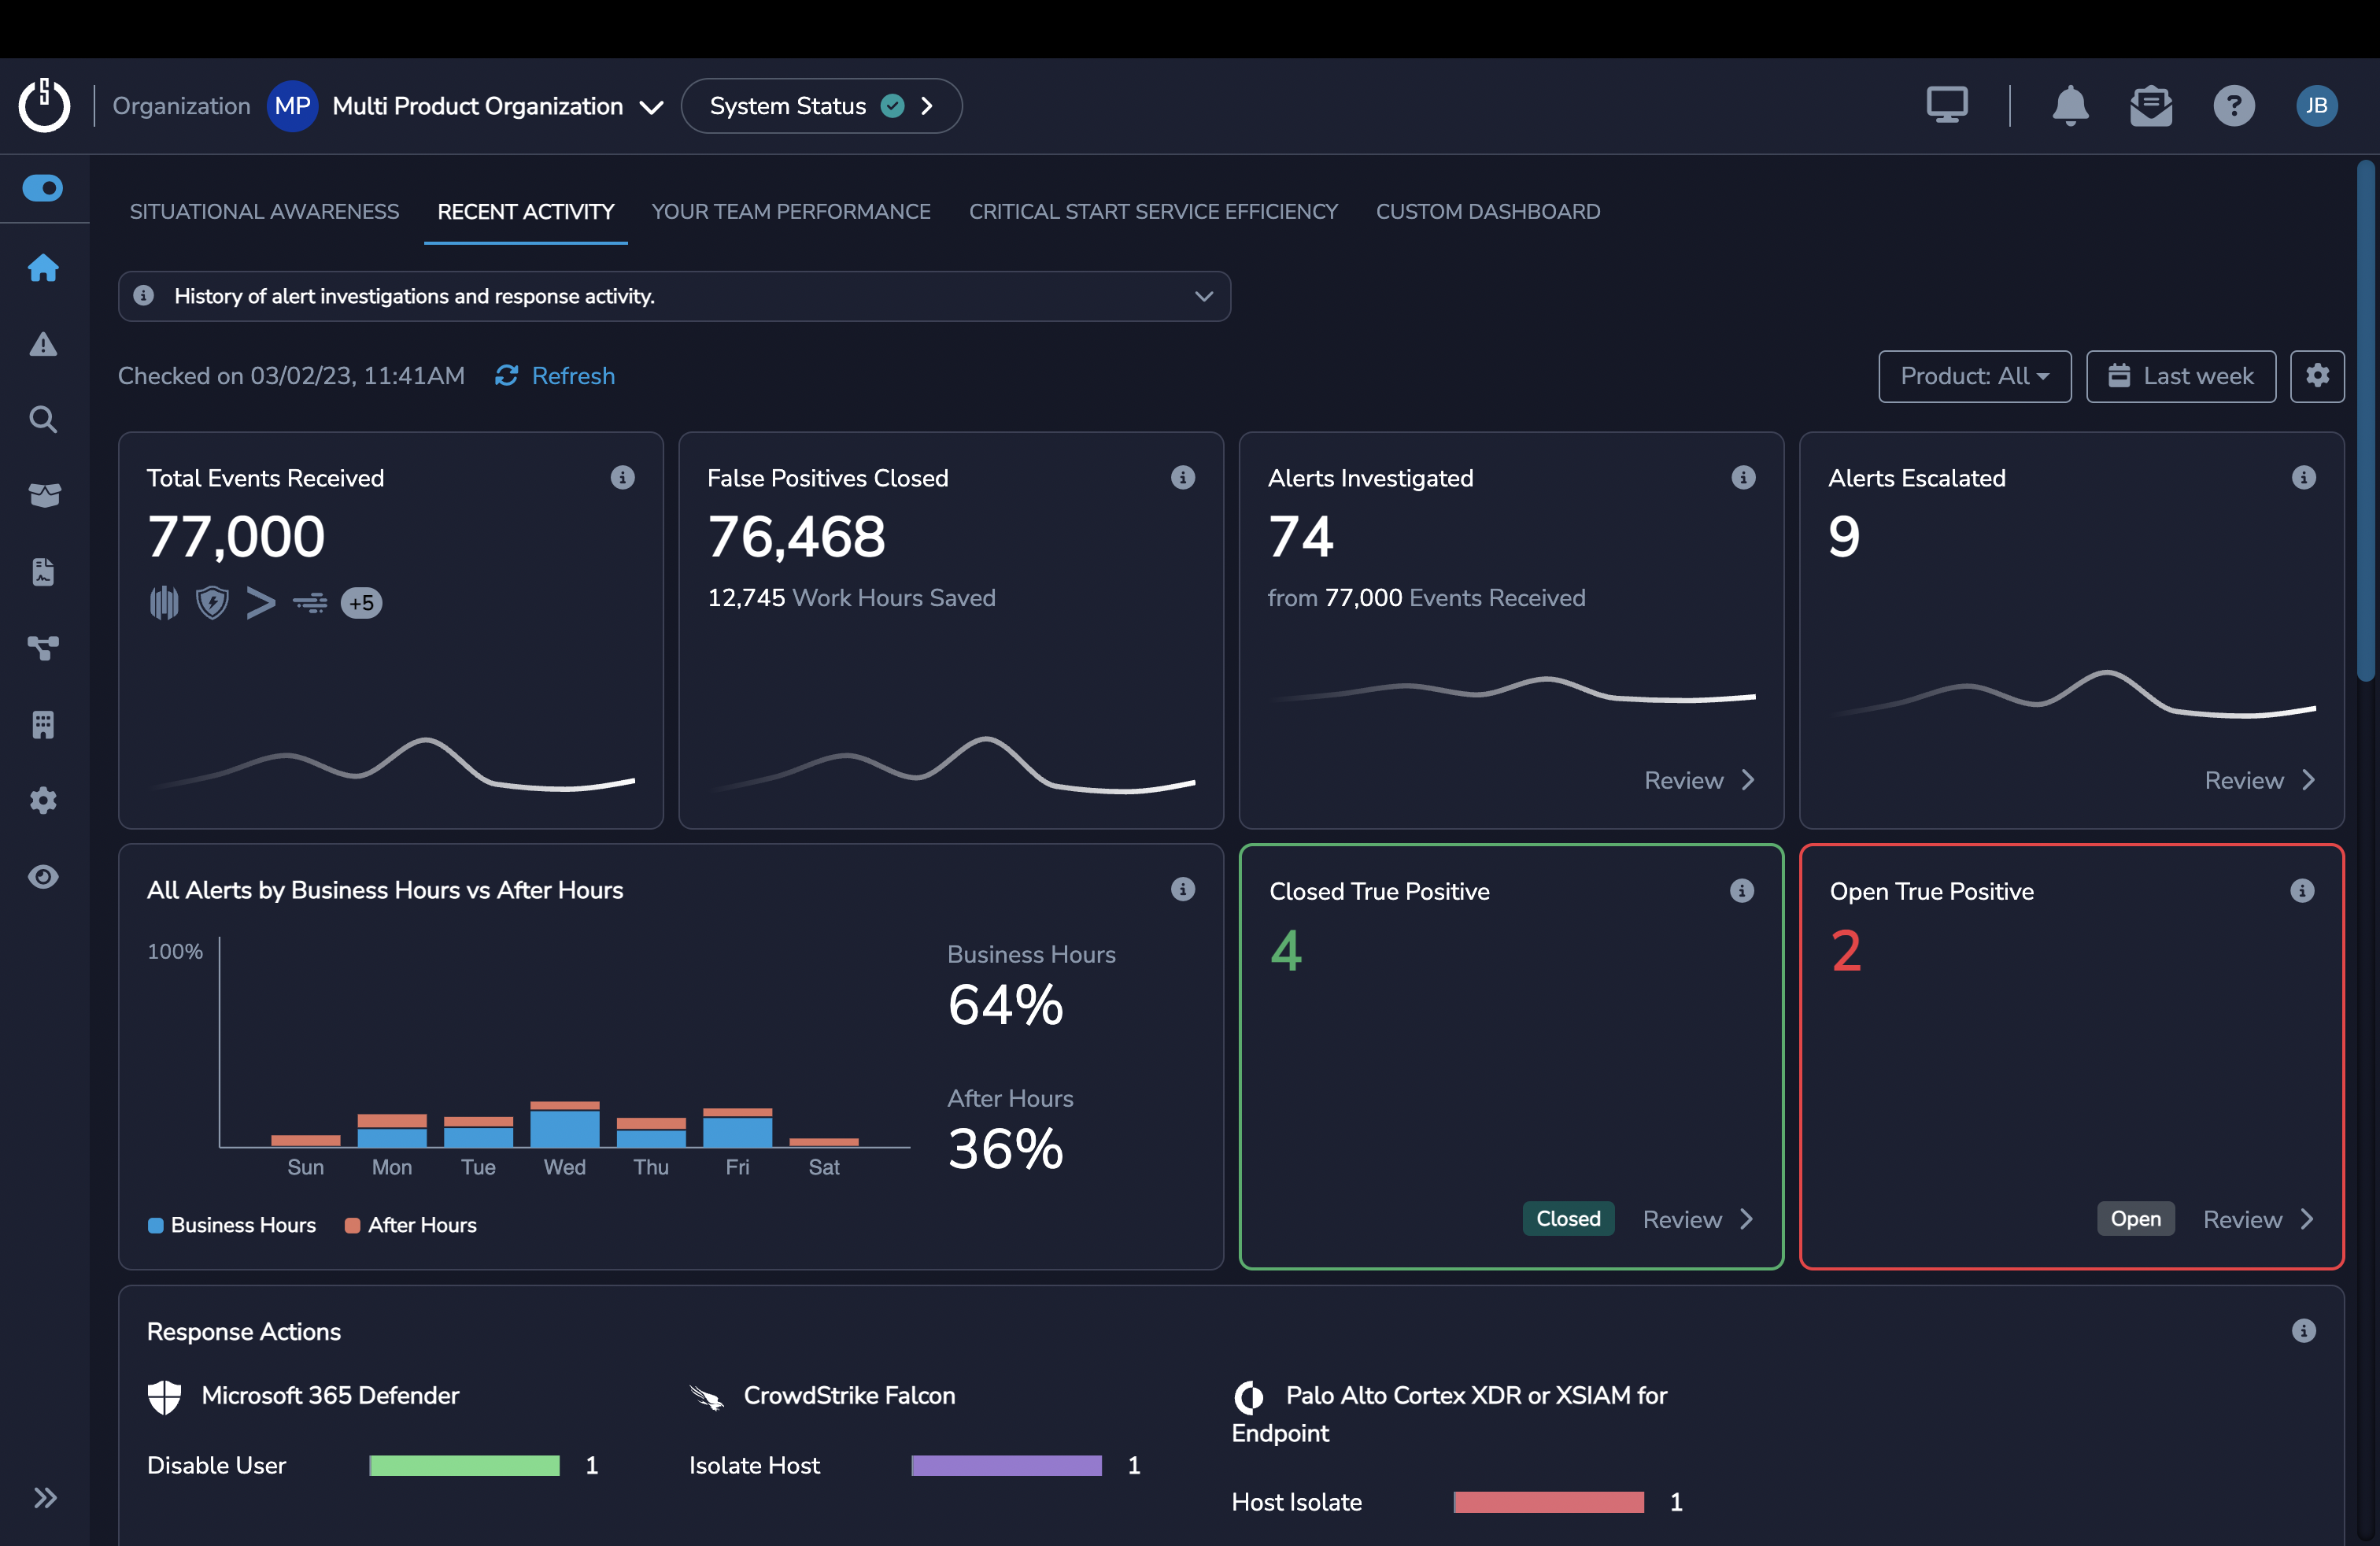Viewport: 2380px width, 1546px height.
Task: Click the Open status badge
Action: pos(2135,1218)
